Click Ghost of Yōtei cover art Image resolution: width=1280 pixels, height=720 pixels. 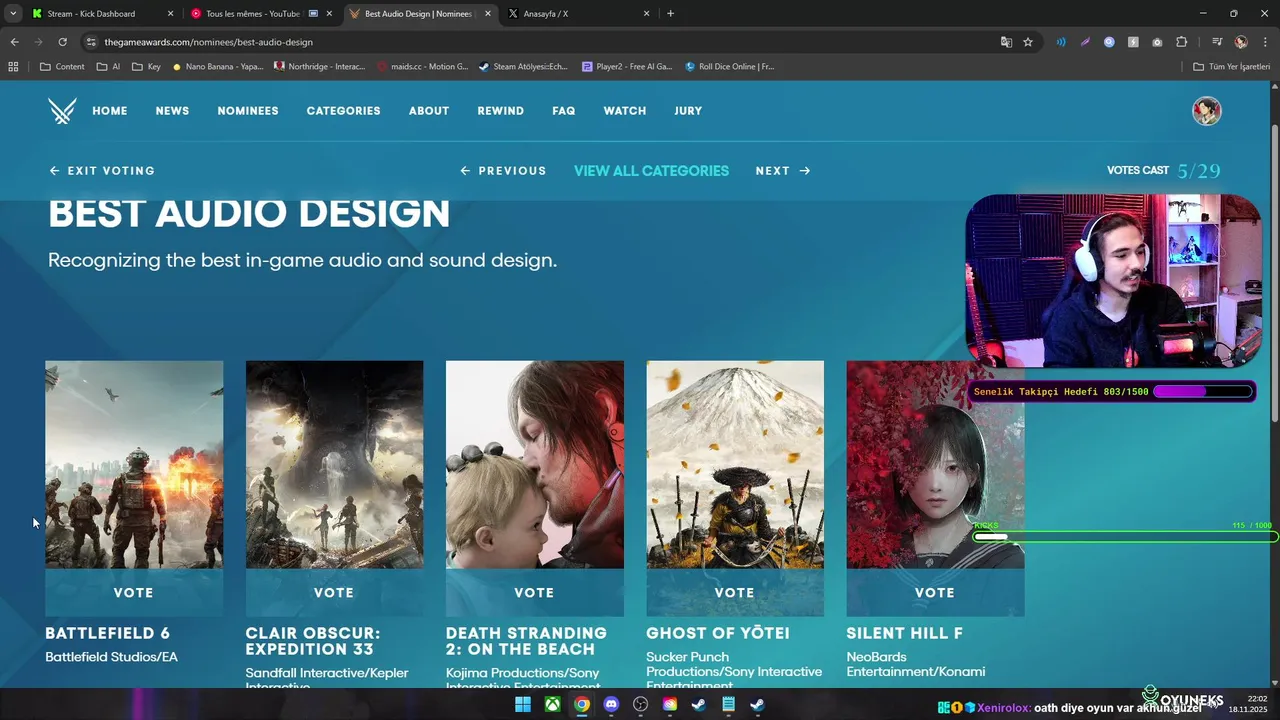pos(735,465)
